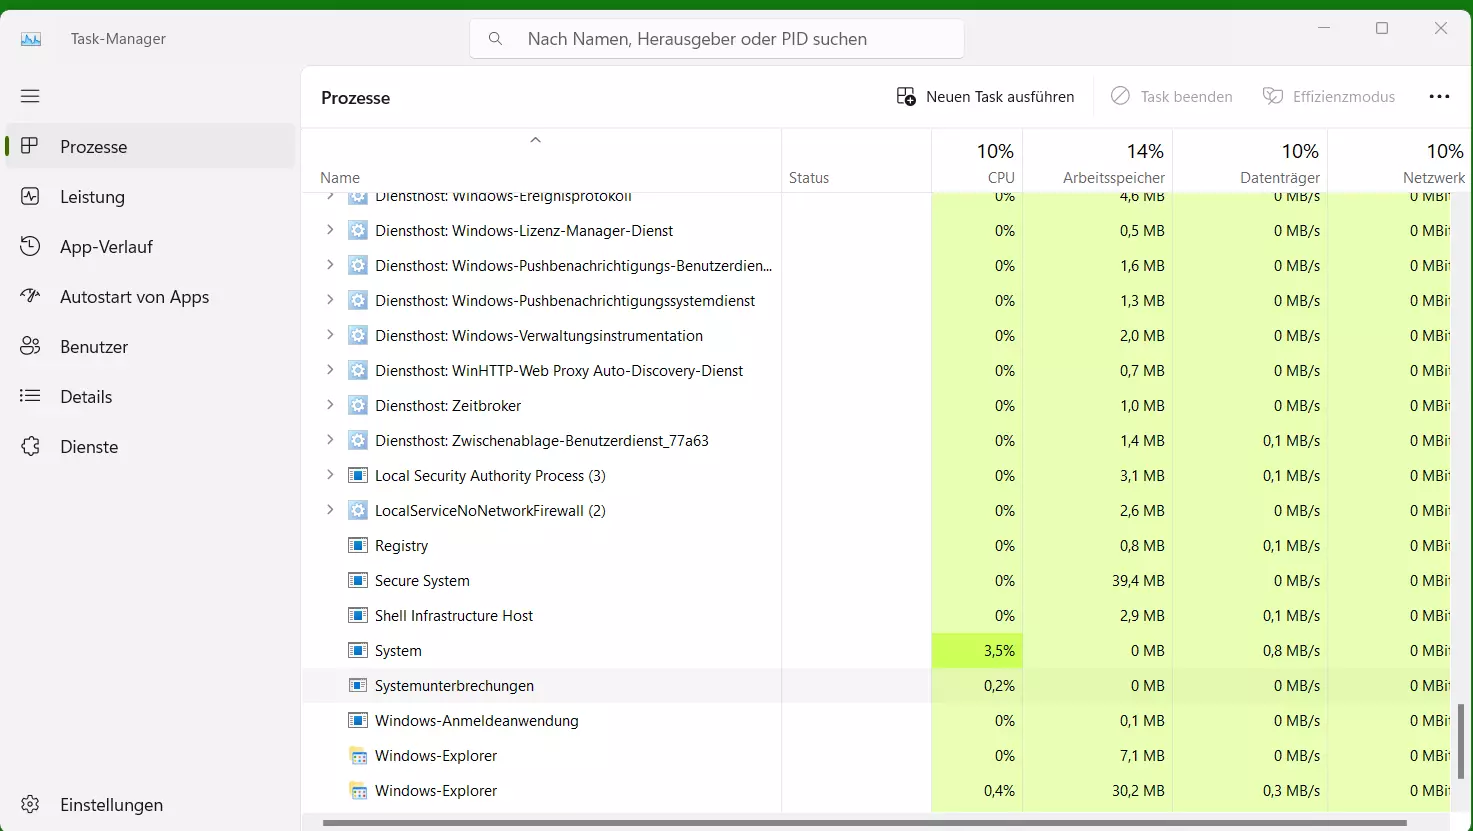Click the 30,2 MB memory cell
Viewport: 1473px width, 831px height.
tap(1098, 790)
